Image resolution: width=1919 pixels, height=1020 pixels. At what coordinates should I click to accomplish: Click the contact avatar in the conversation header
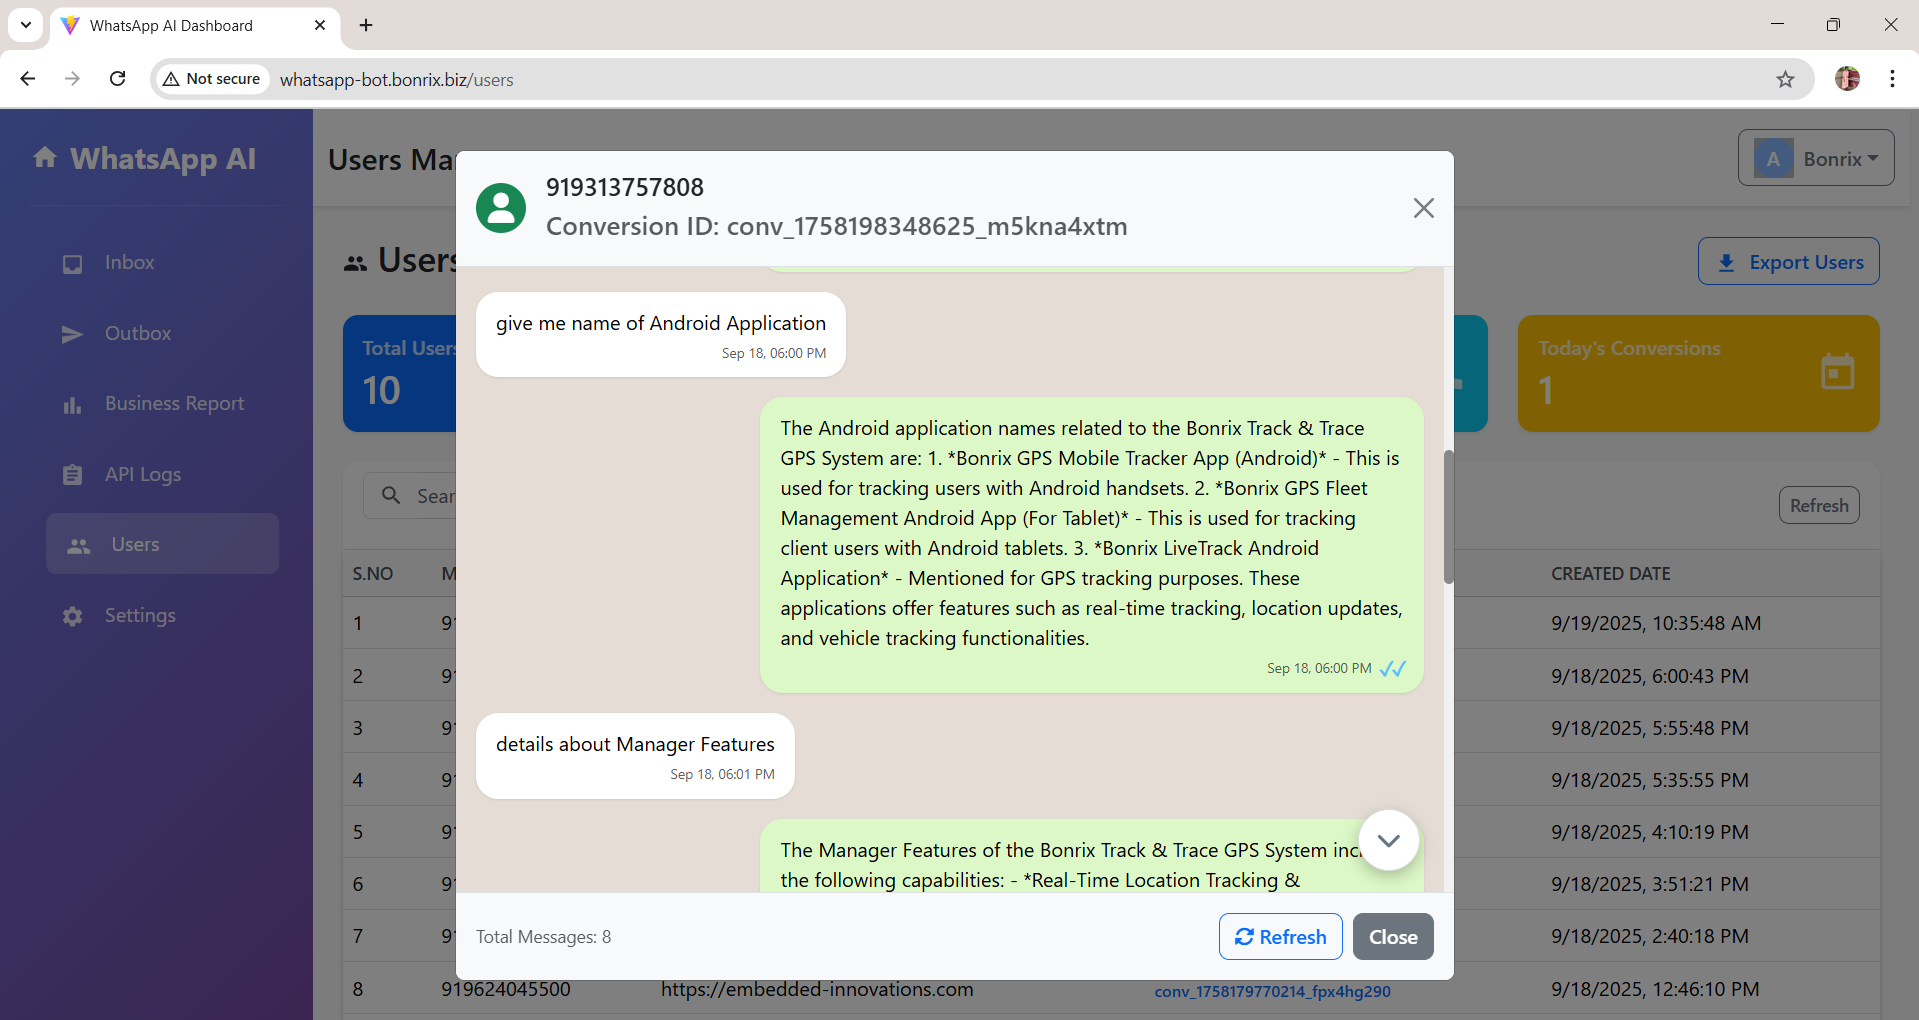[501, 207]
